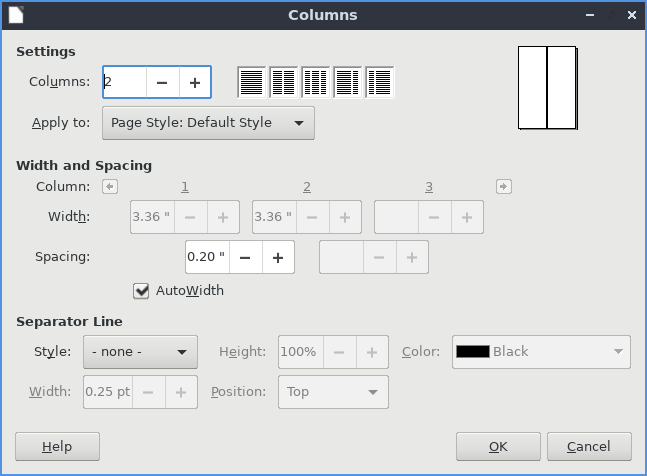Click the left arrow next to Column label

point(110,186)
